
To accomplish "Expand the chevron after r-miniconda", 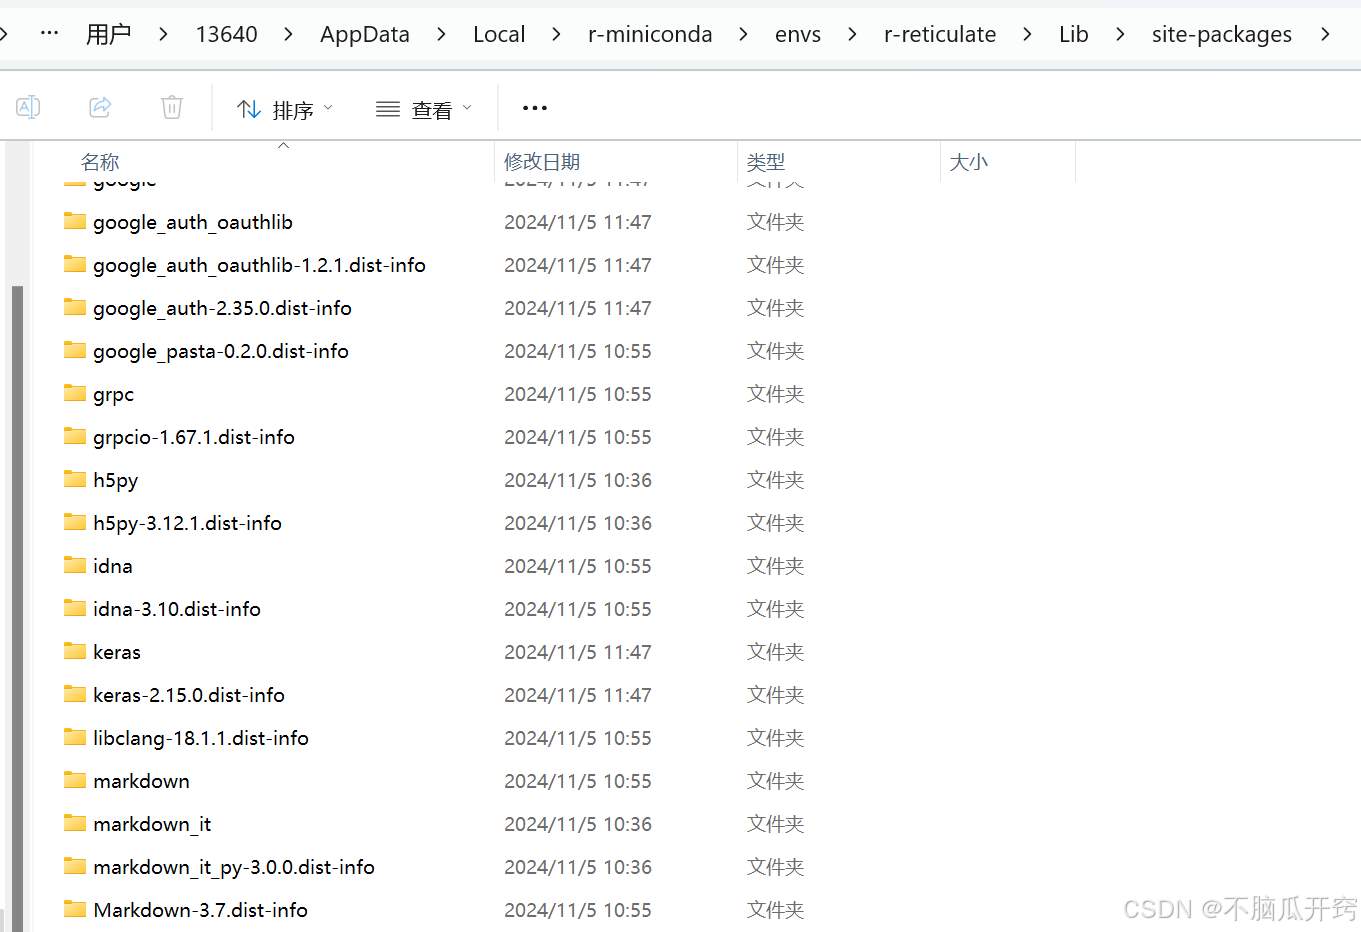I will click(743, 34).
